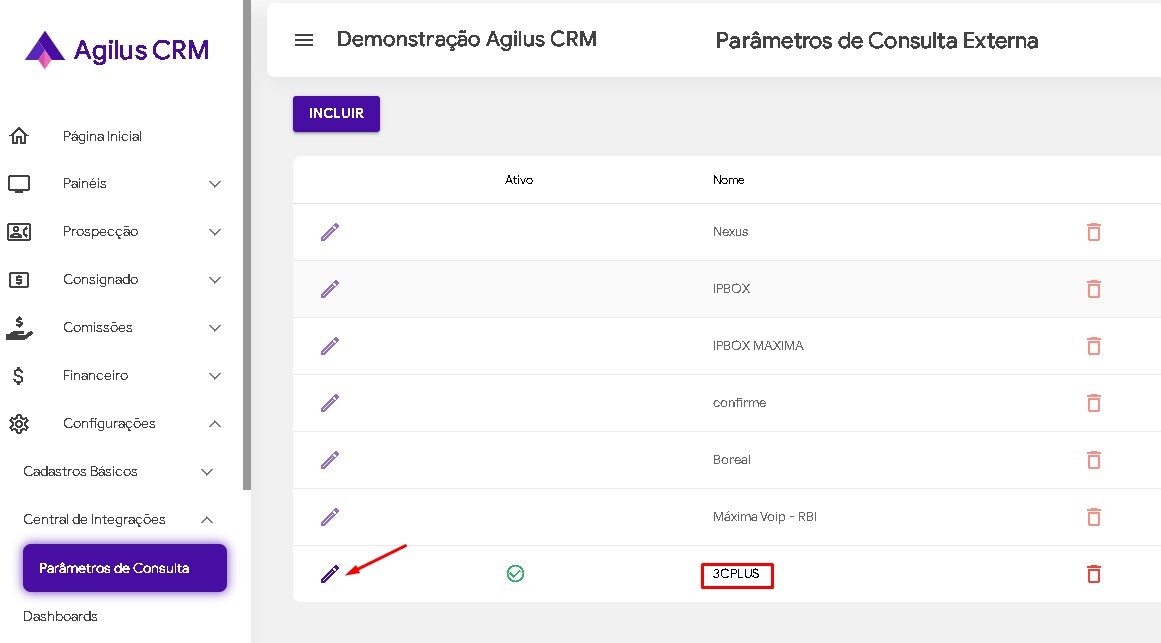Edit the IPBOX row with the pencil
The width and height of the screenshot is (1161, 643).
click(329, 289)
